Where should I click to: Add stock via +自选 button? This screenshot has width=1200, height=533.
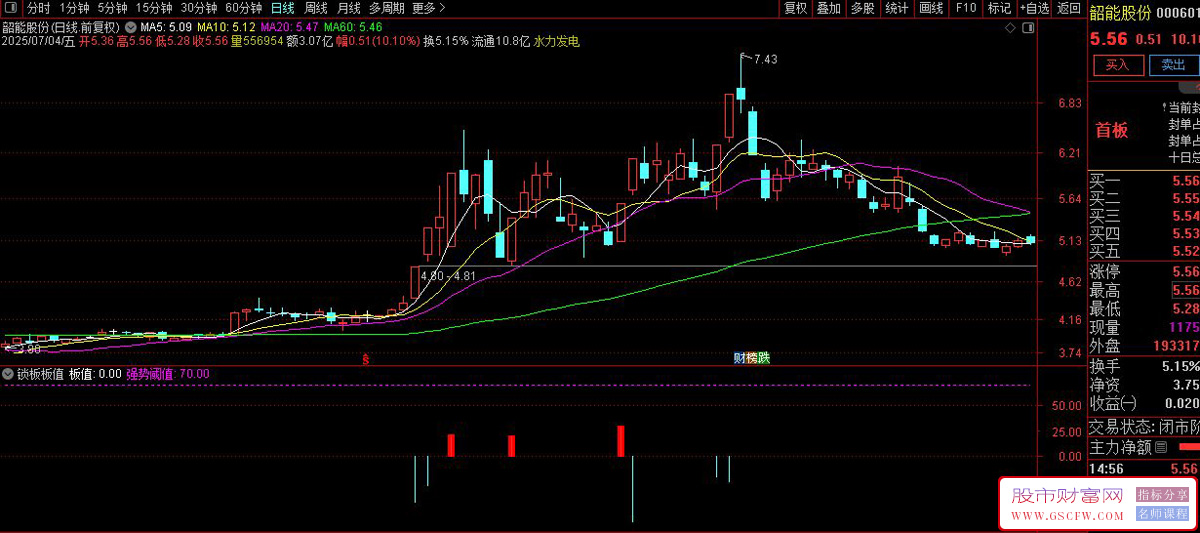click(1034, 8)
